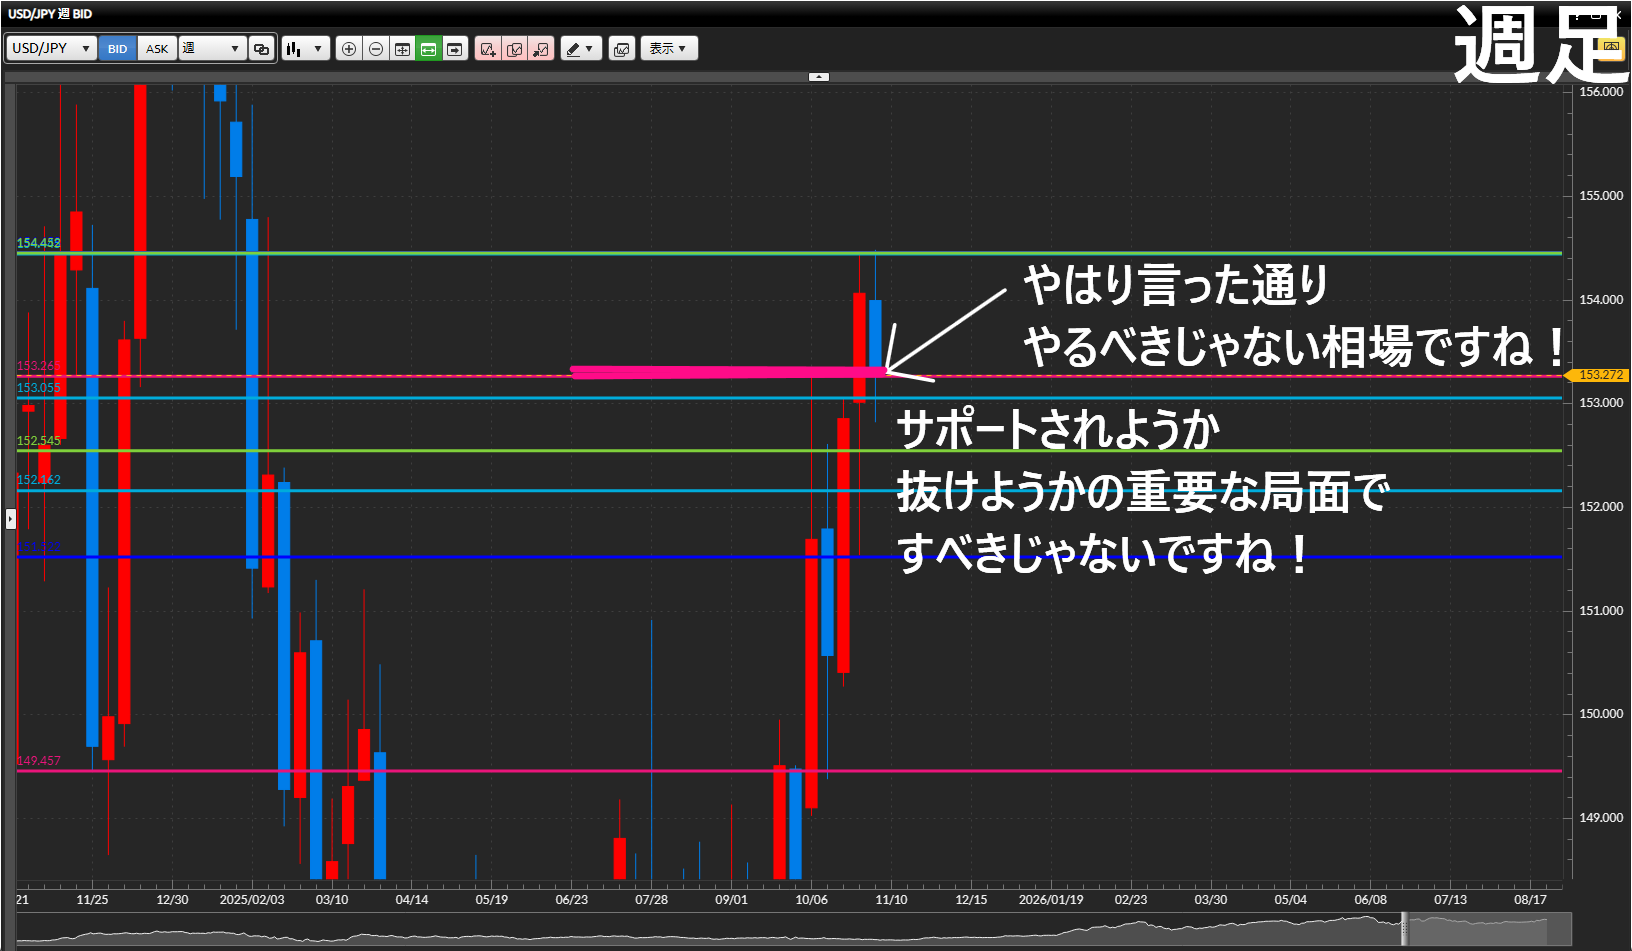This screenshot has width=1632, height=951.
Task: Click the scroll-to-latest arrow icon
Action: (455, 49)
